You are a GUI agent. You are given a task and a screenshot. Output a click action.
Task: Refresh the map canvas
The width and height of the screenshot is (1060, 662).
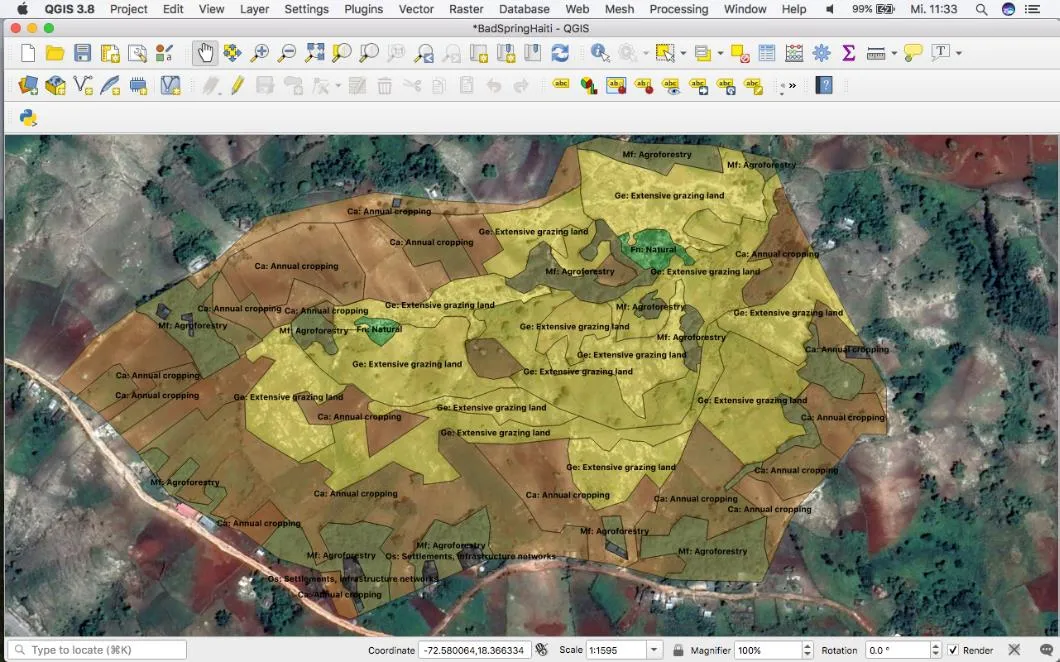pos(560,53)
